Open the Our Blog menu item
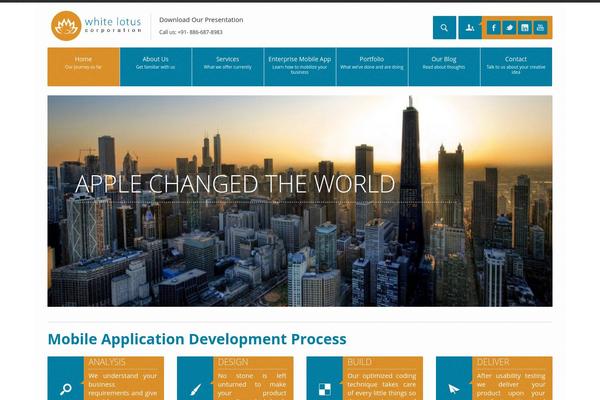600x400 pixels. pyautogui.click(x=444, y=67)
